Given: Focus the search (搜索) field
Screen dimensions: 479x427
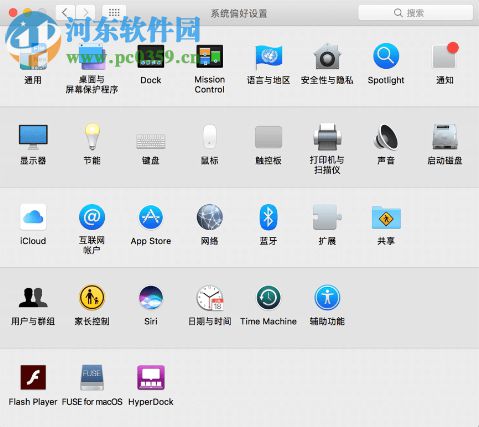Looking at the screenshot, I should [x=415, y=13].
